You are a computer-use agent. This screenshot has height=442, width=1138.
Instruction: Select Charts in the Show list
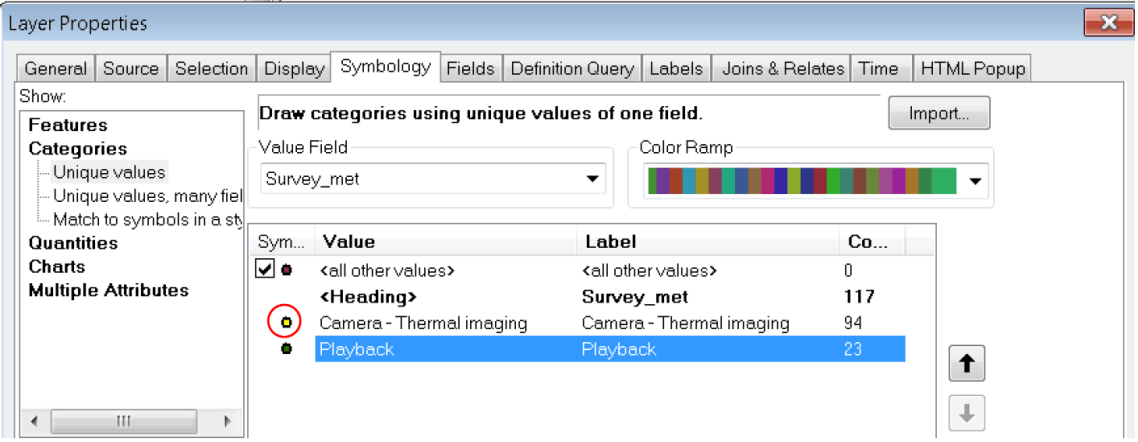point(56,267)
